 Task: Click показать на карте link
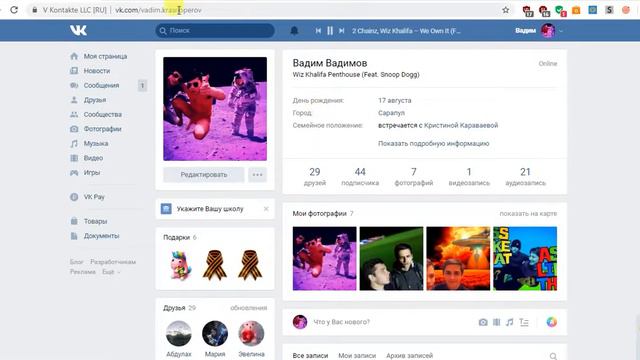pyautogui.click(x=528, y=213)
